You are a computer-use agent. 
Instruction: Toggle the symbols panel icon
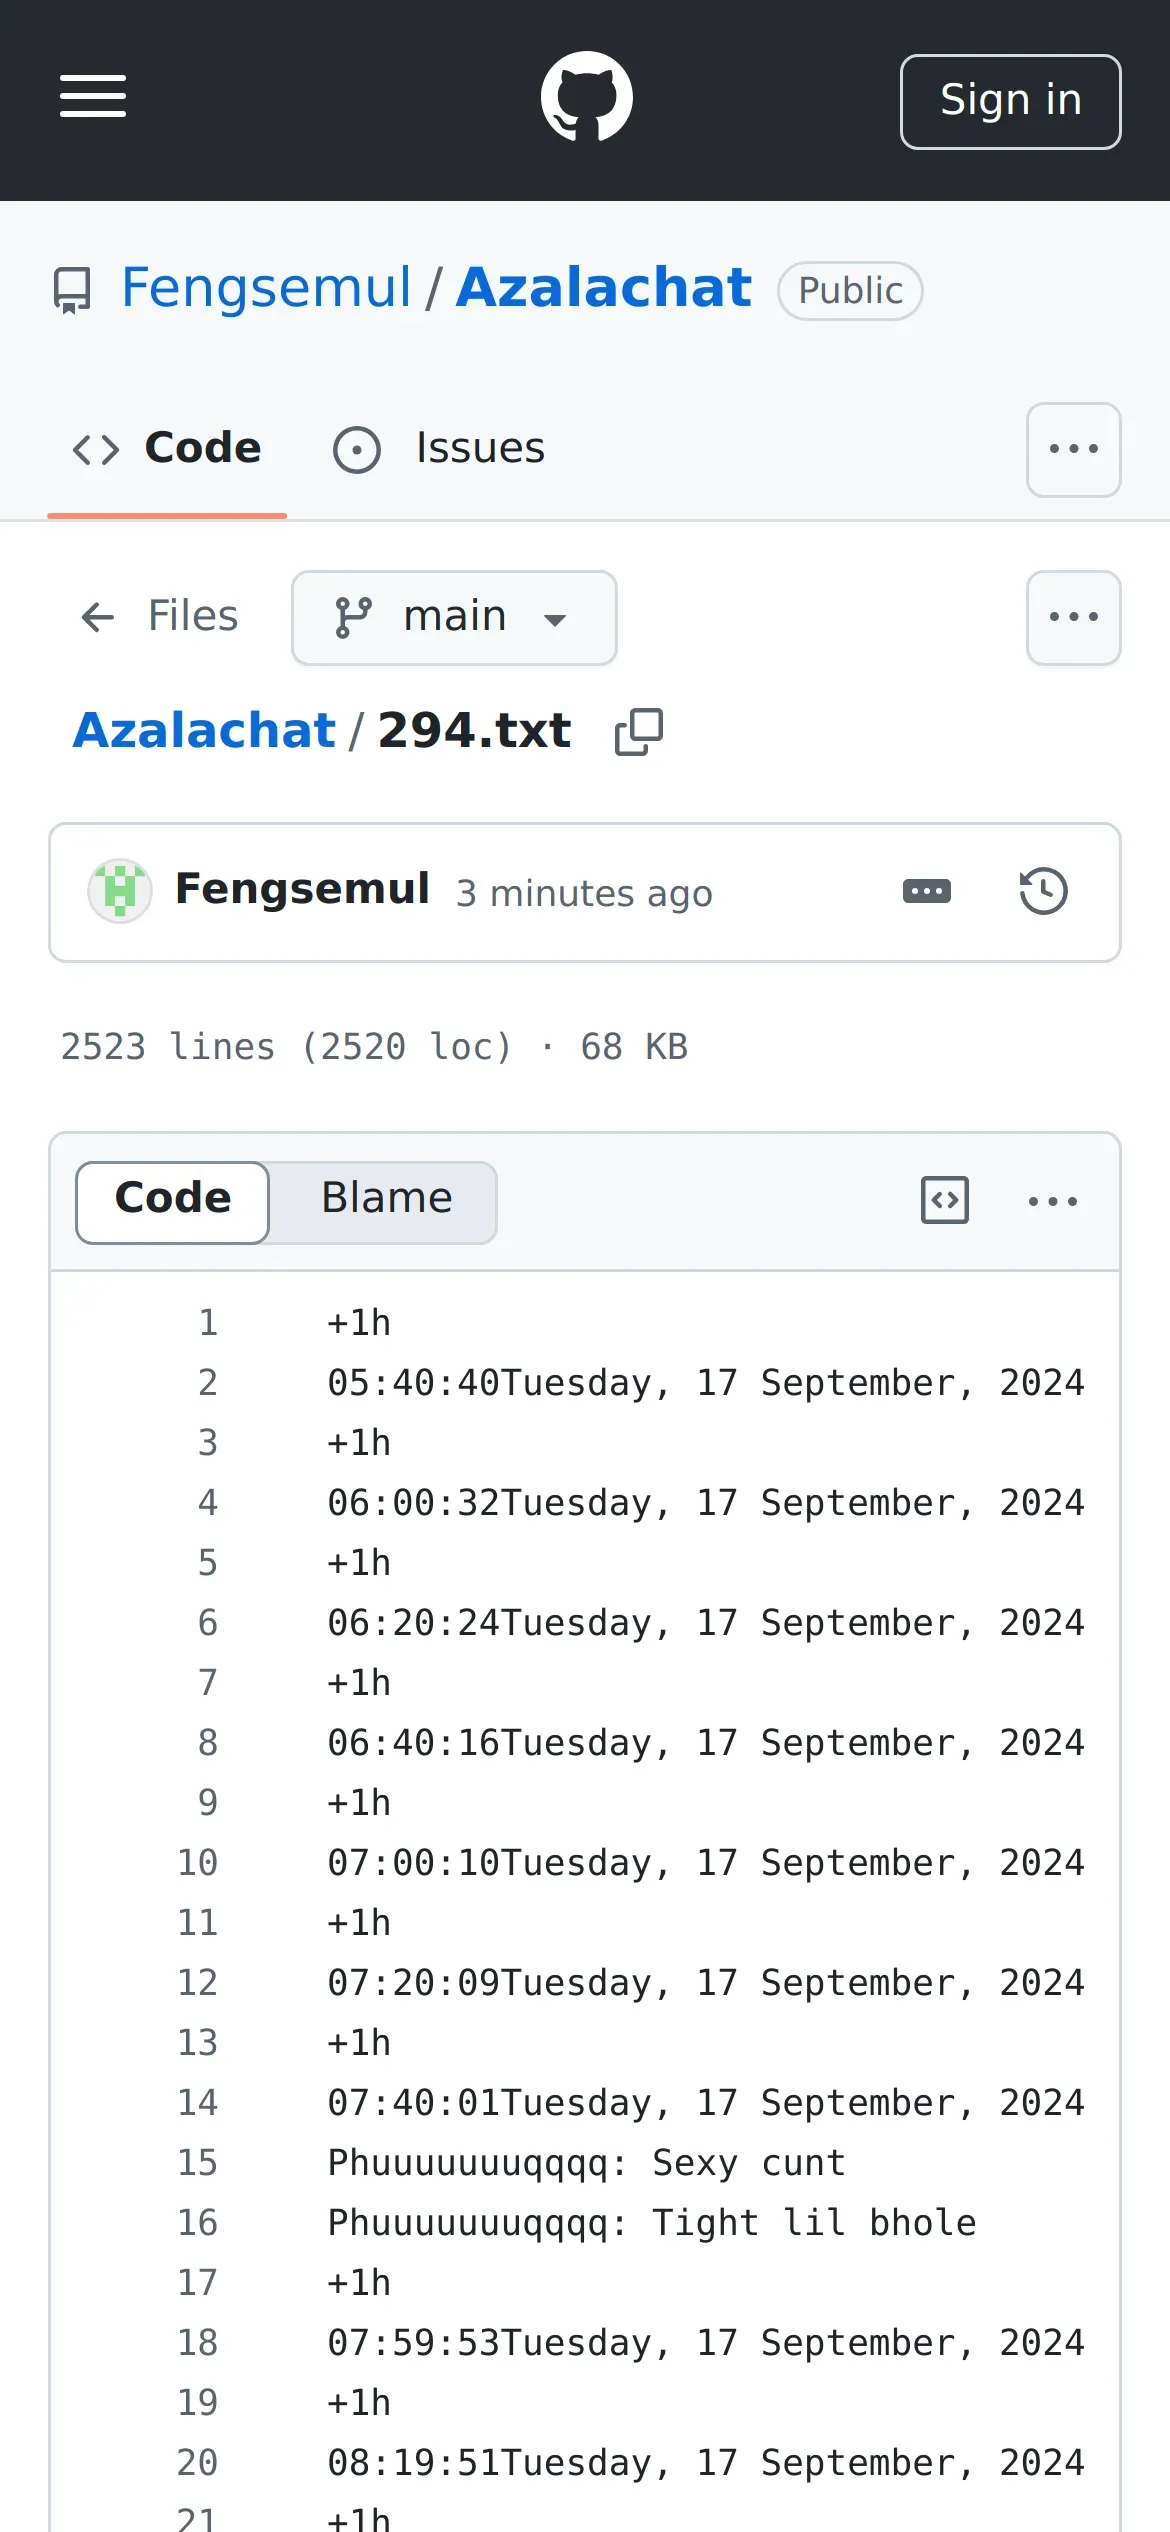click(x=944, y=1200)
